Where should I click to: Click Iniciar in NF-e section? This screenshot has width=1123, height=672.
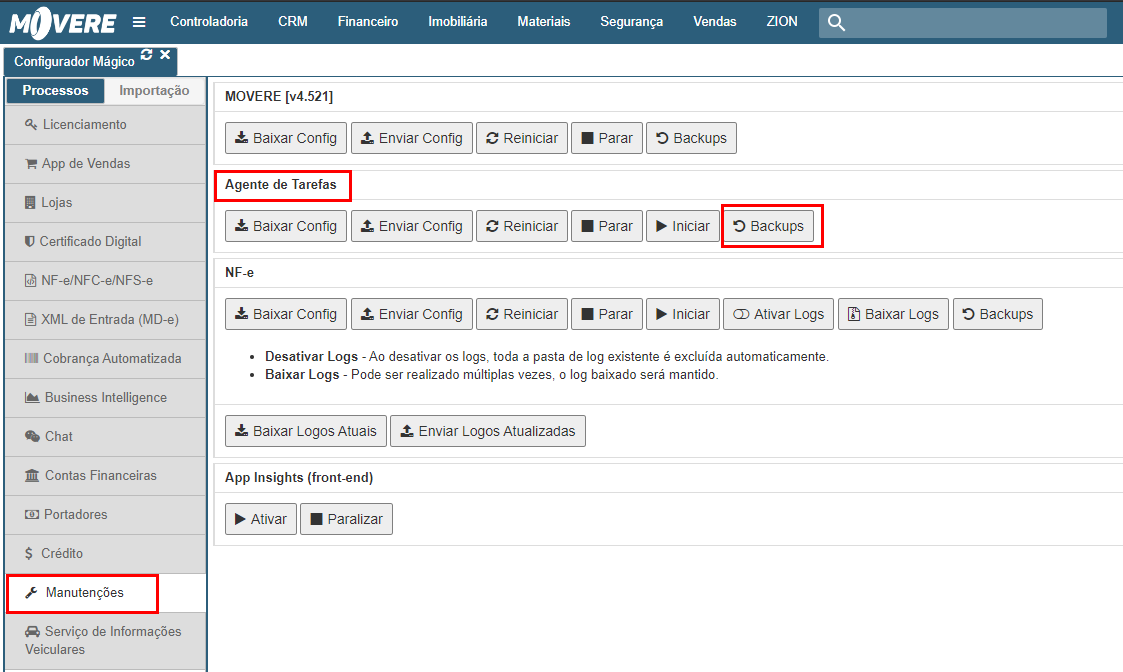pos(683,315)
